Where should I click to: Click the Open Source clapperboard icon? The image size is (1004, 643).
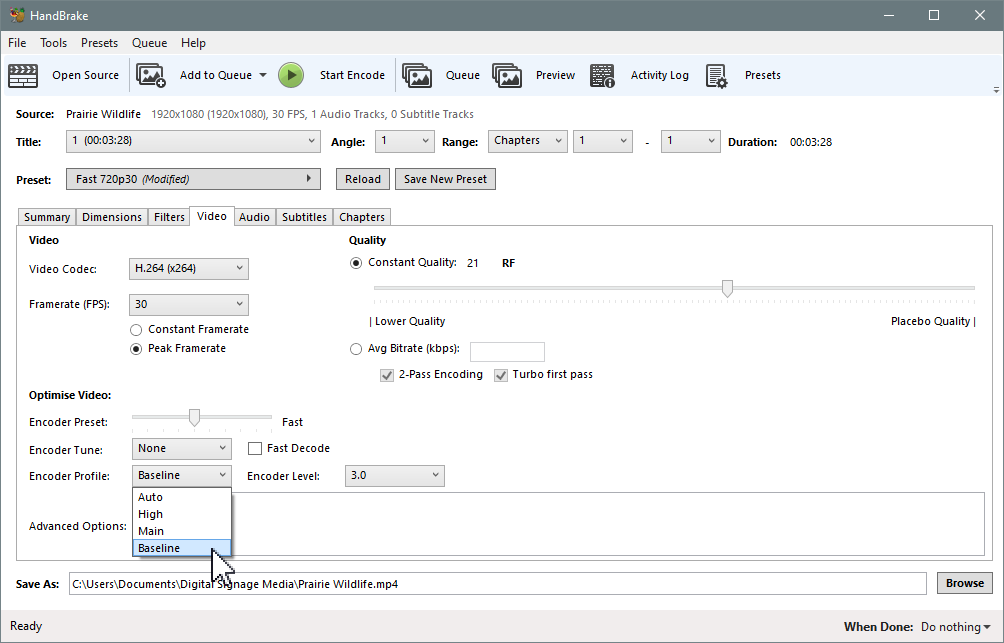pos(23,76)
